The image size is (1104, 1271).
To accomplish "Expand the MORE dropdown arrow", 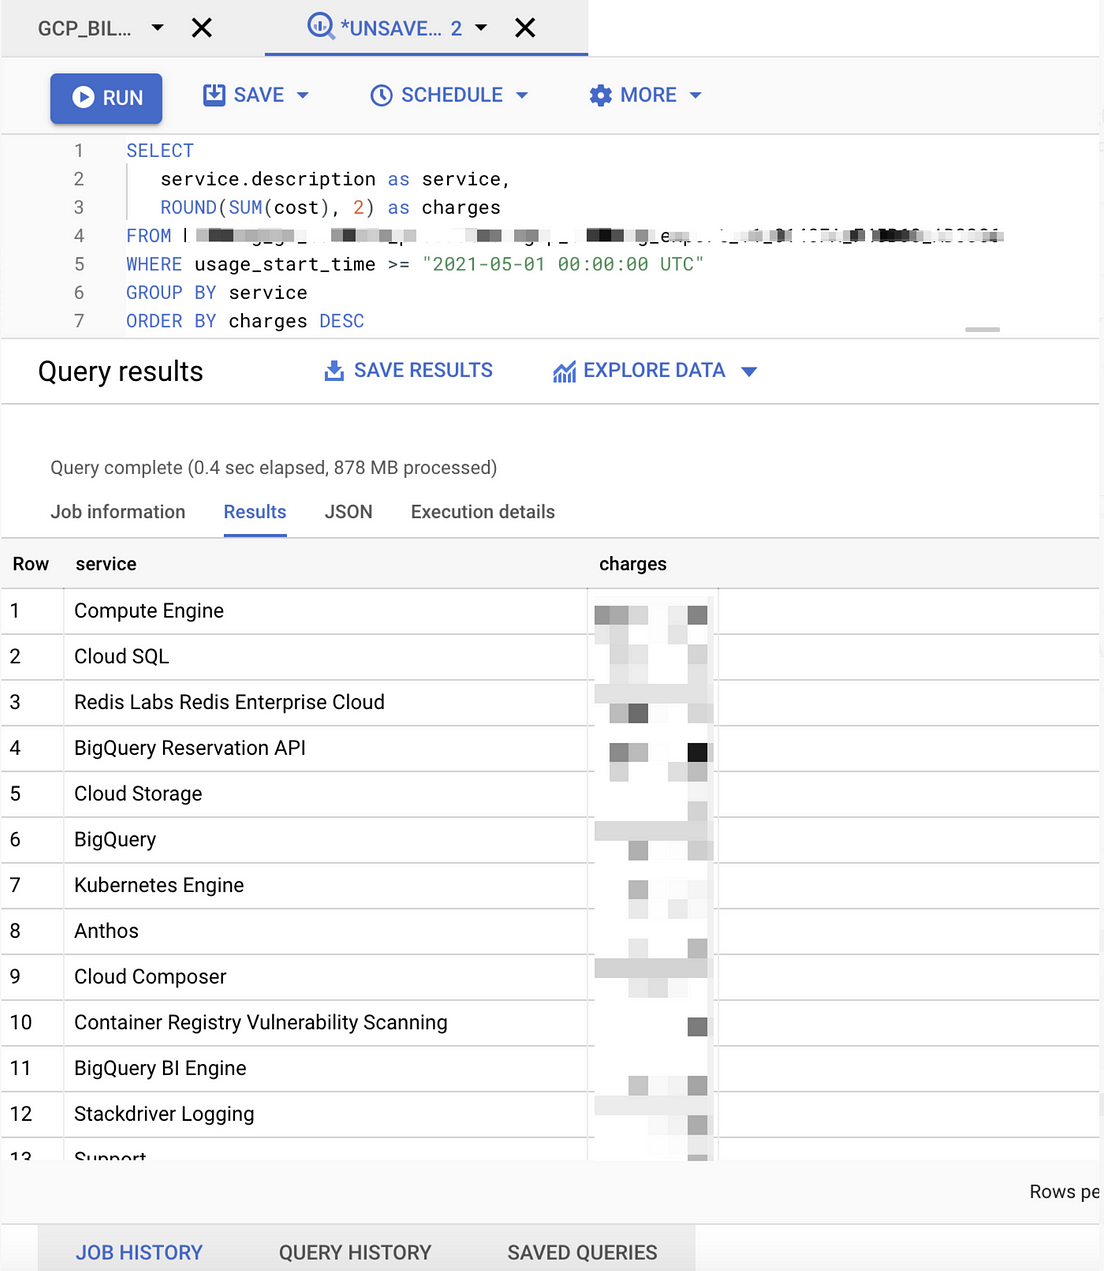I will tap(696, 96).
